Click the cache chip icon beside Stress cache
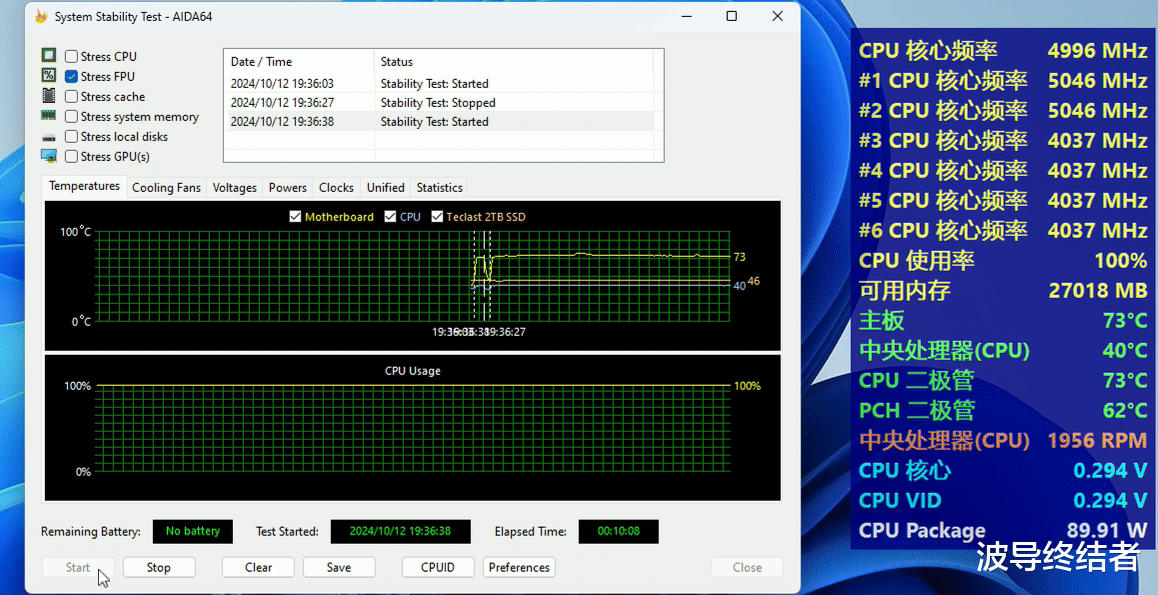 (49, 95)
